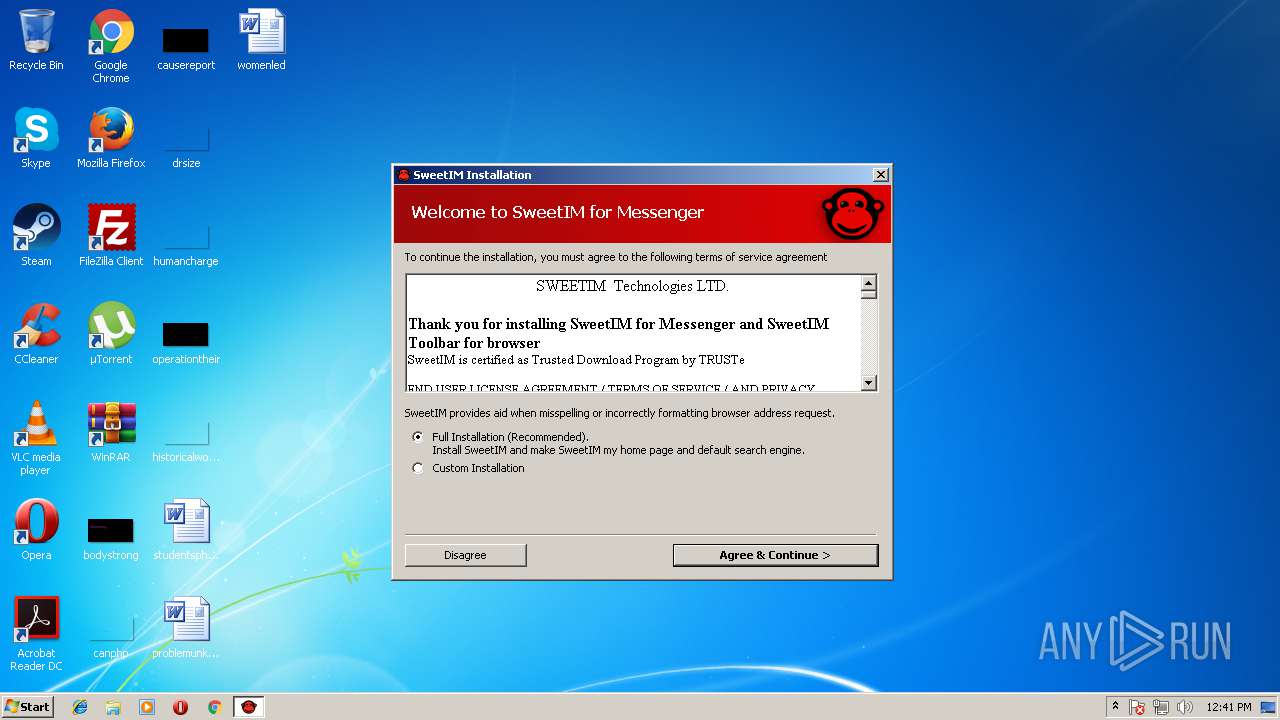This screenshot has height=720, width=1280.
Task: Select the humancharge desktop file
Action: pyautogui.click(x=186, y=246)
